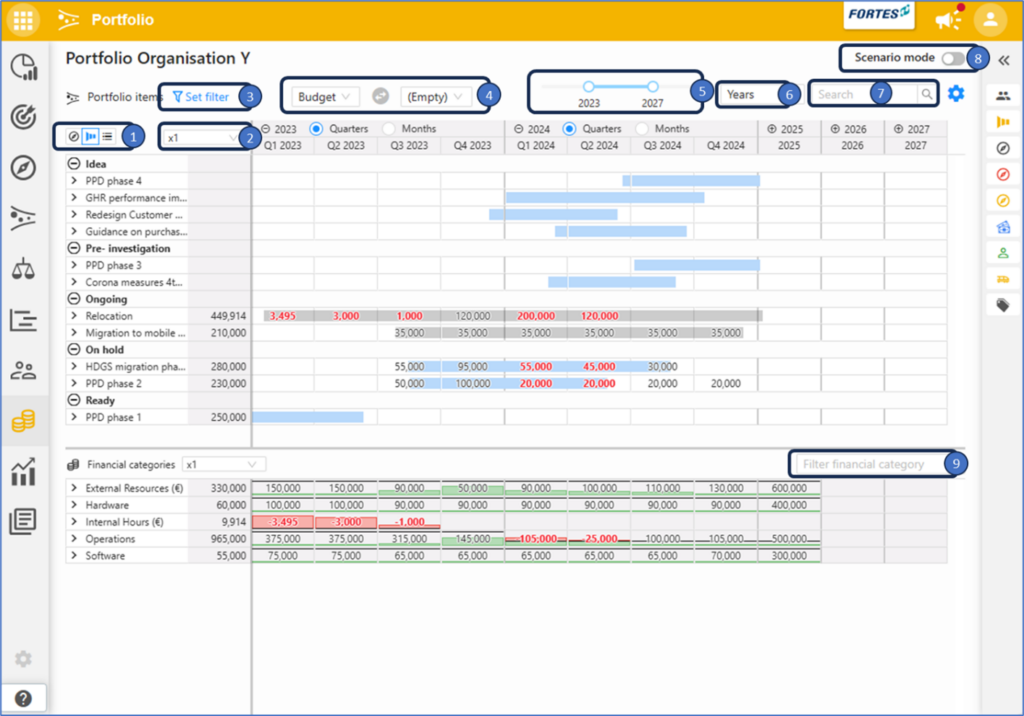
Task: Collapse the On hold group
Action: (x=74, y=350)
